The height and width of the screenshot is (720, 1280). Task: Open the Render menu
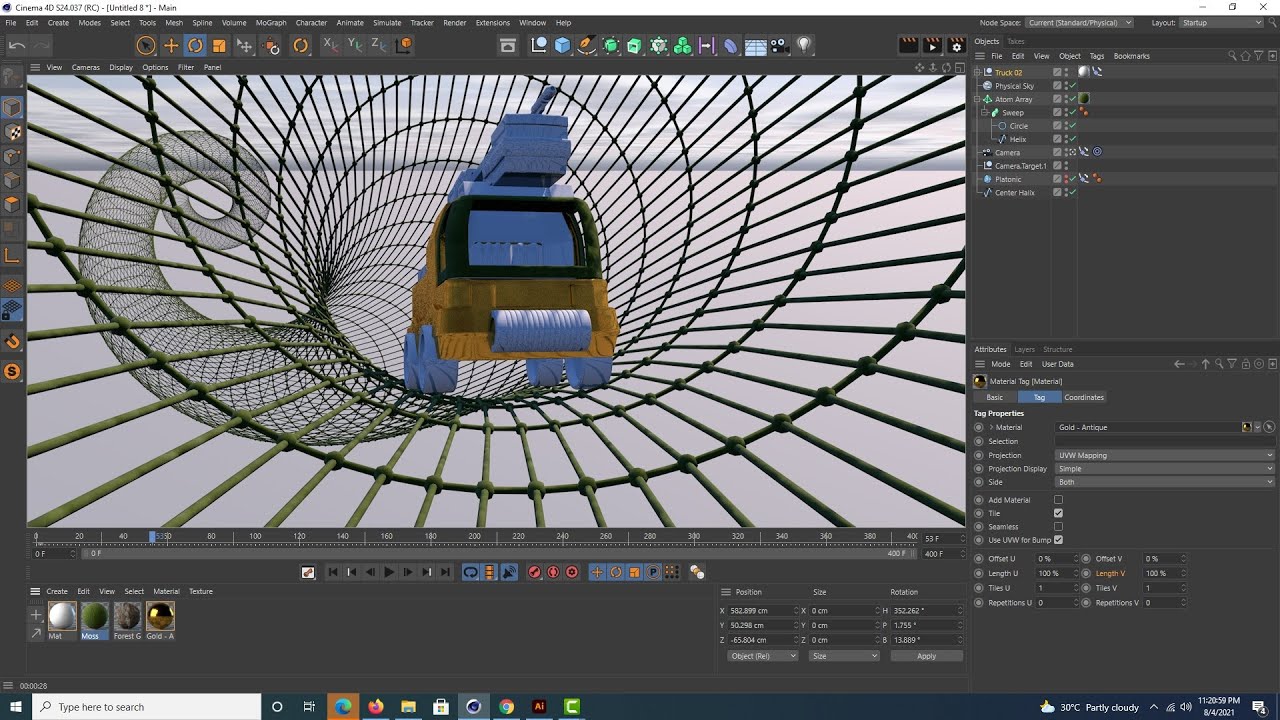pos(454,22)
